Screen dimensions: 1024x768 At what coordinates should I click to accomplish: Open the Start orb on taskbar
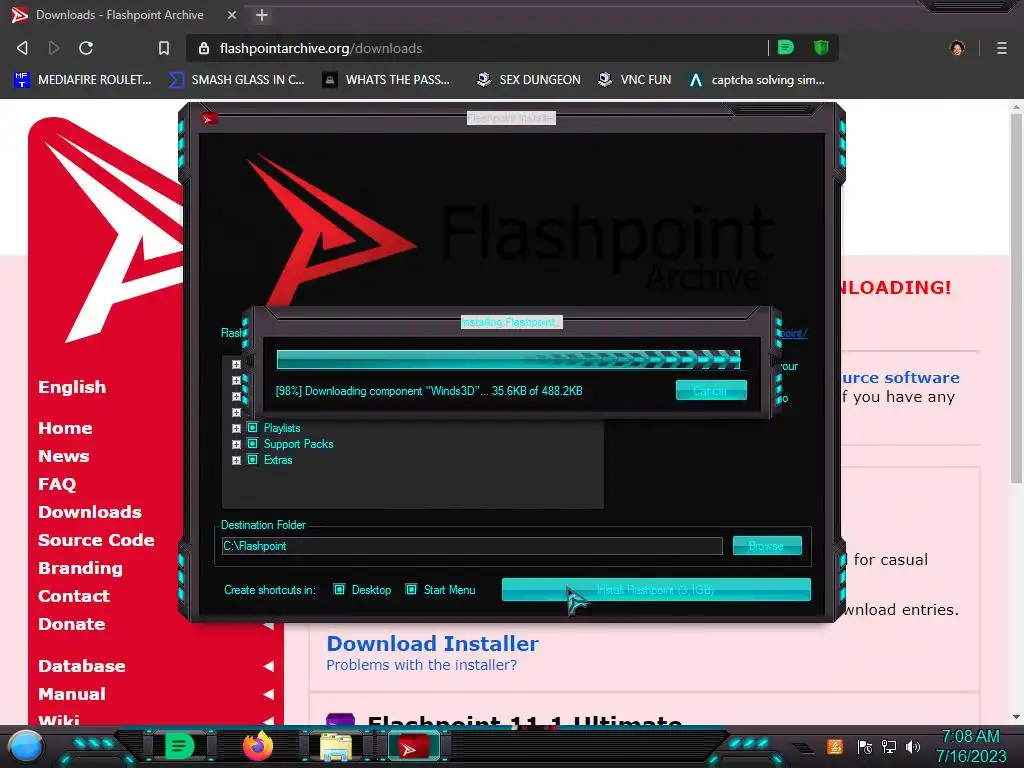pyautogui.click(x=26, y=746)
